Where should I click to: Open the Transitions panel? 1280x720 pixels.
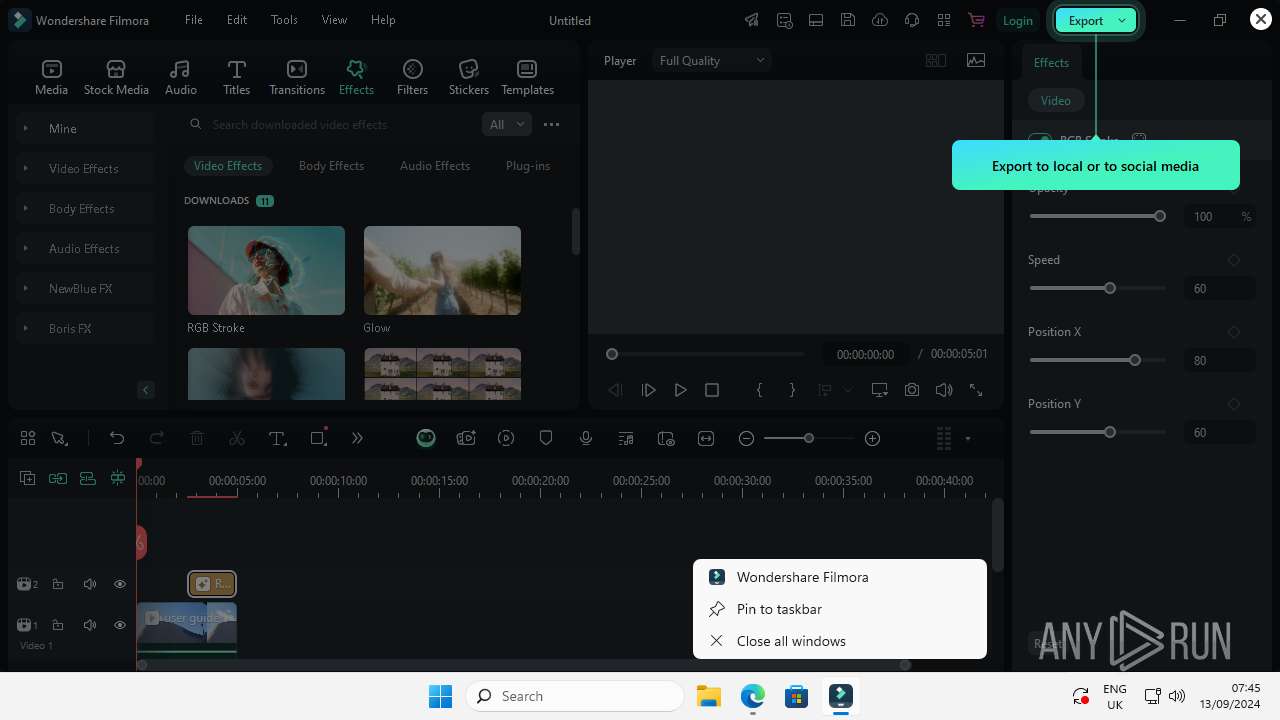click(x=297, y=77)
